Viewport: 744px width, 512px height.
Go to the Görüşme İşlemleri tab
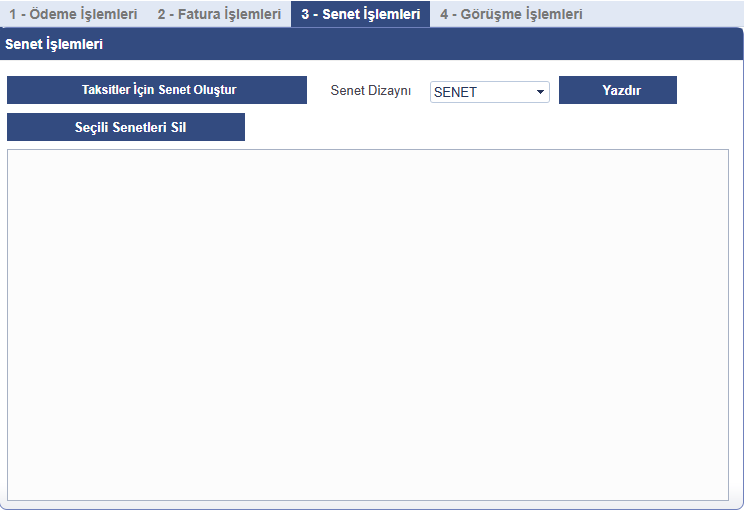click(511, 14)
